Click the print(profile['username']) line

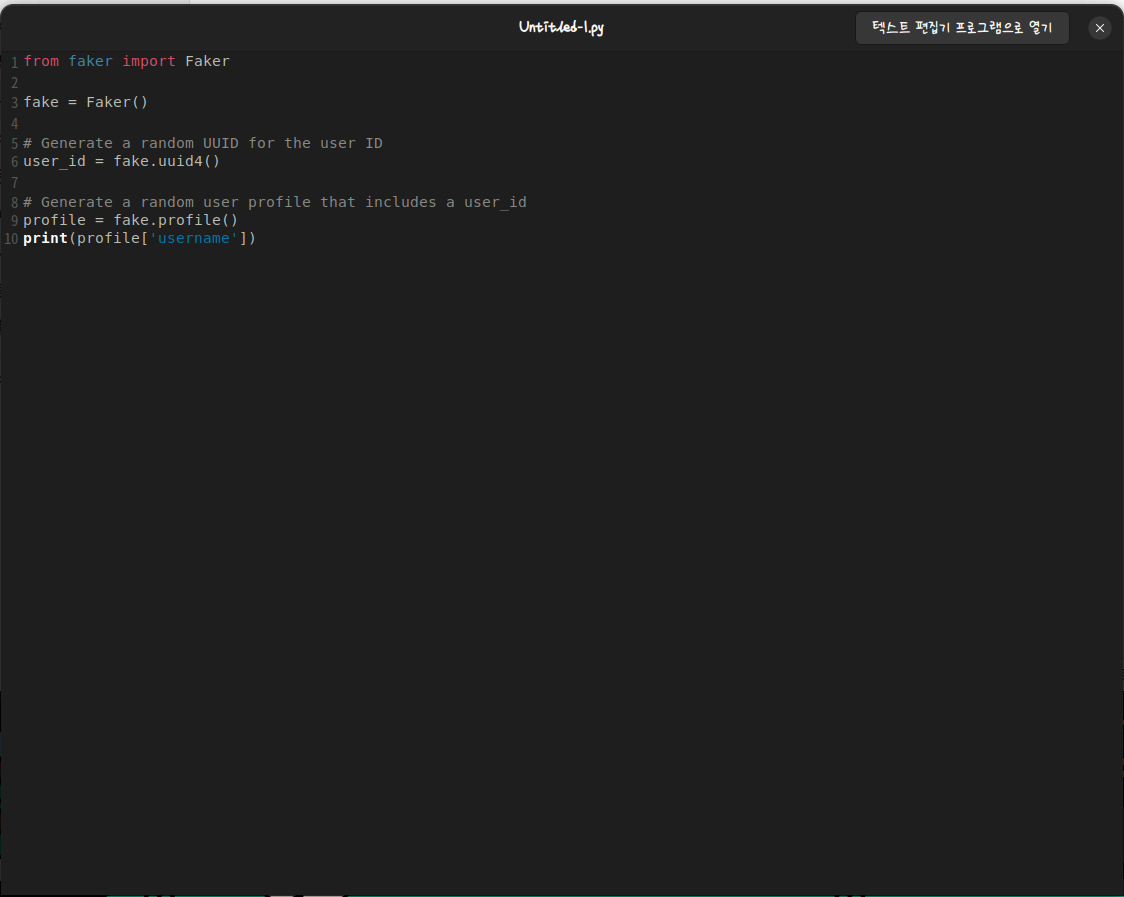pos(139,238)
